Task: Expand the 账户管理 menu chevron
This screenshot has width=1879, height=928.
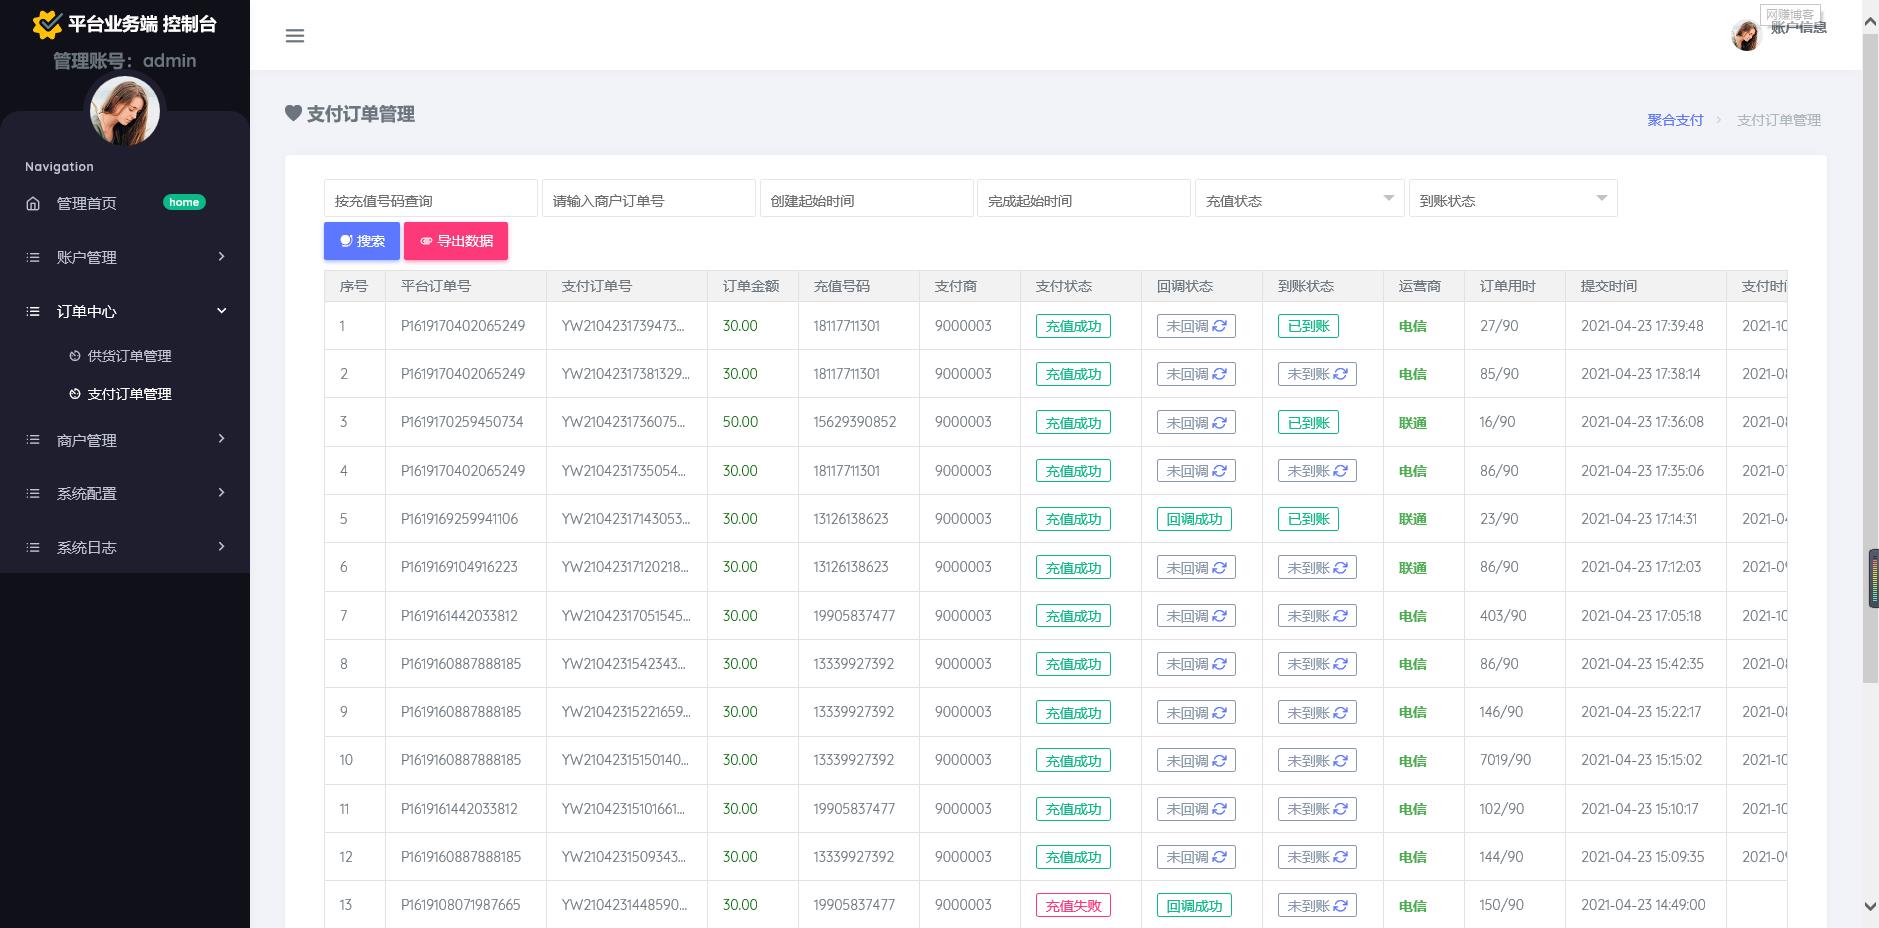Action: (221, 257)
